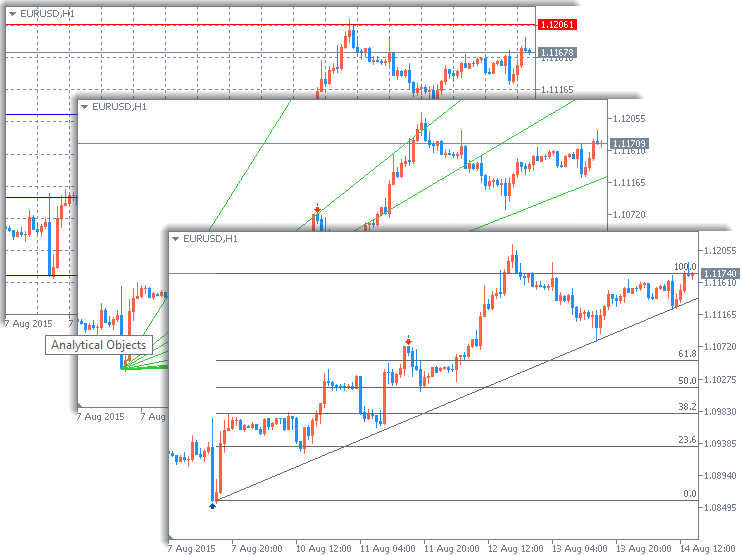Click the 13 Aug 04:00 time label
Image resolution: width=742 pixels, height=555 pixels.
(579, 548)
